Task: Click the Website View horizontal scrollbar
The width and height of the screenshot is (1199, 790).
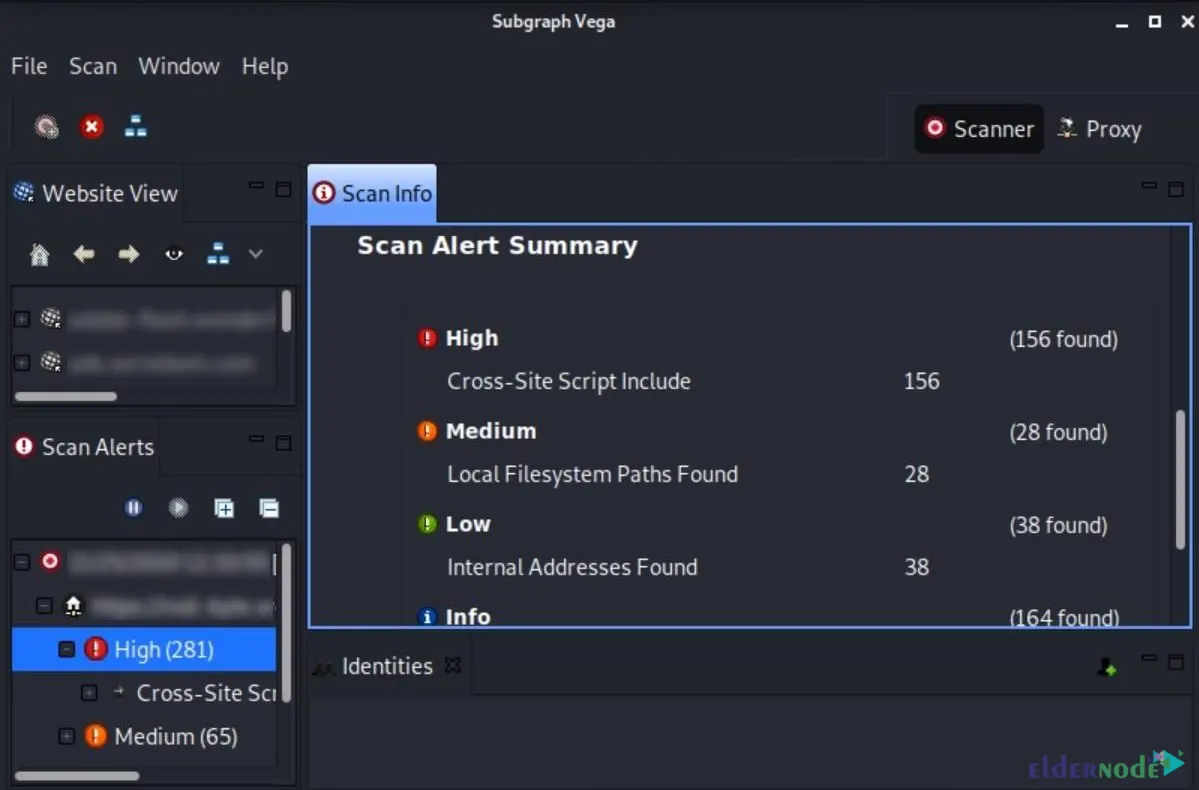Action: coord(66,396)
